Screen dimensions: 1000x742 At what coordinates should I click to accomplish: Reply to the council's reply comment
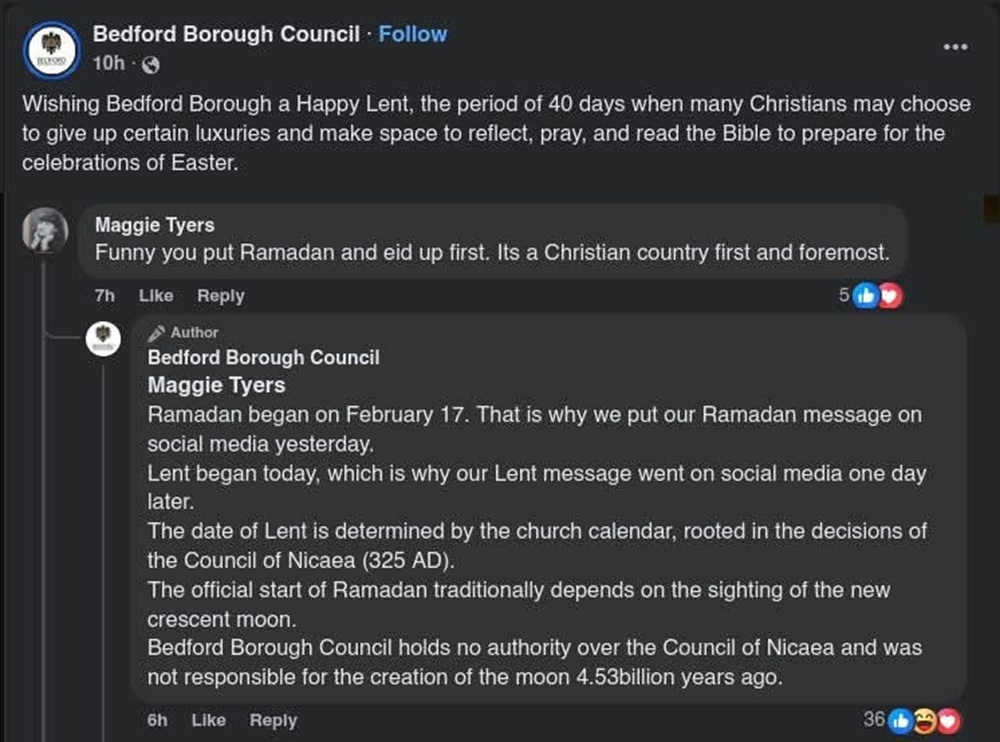273,720
